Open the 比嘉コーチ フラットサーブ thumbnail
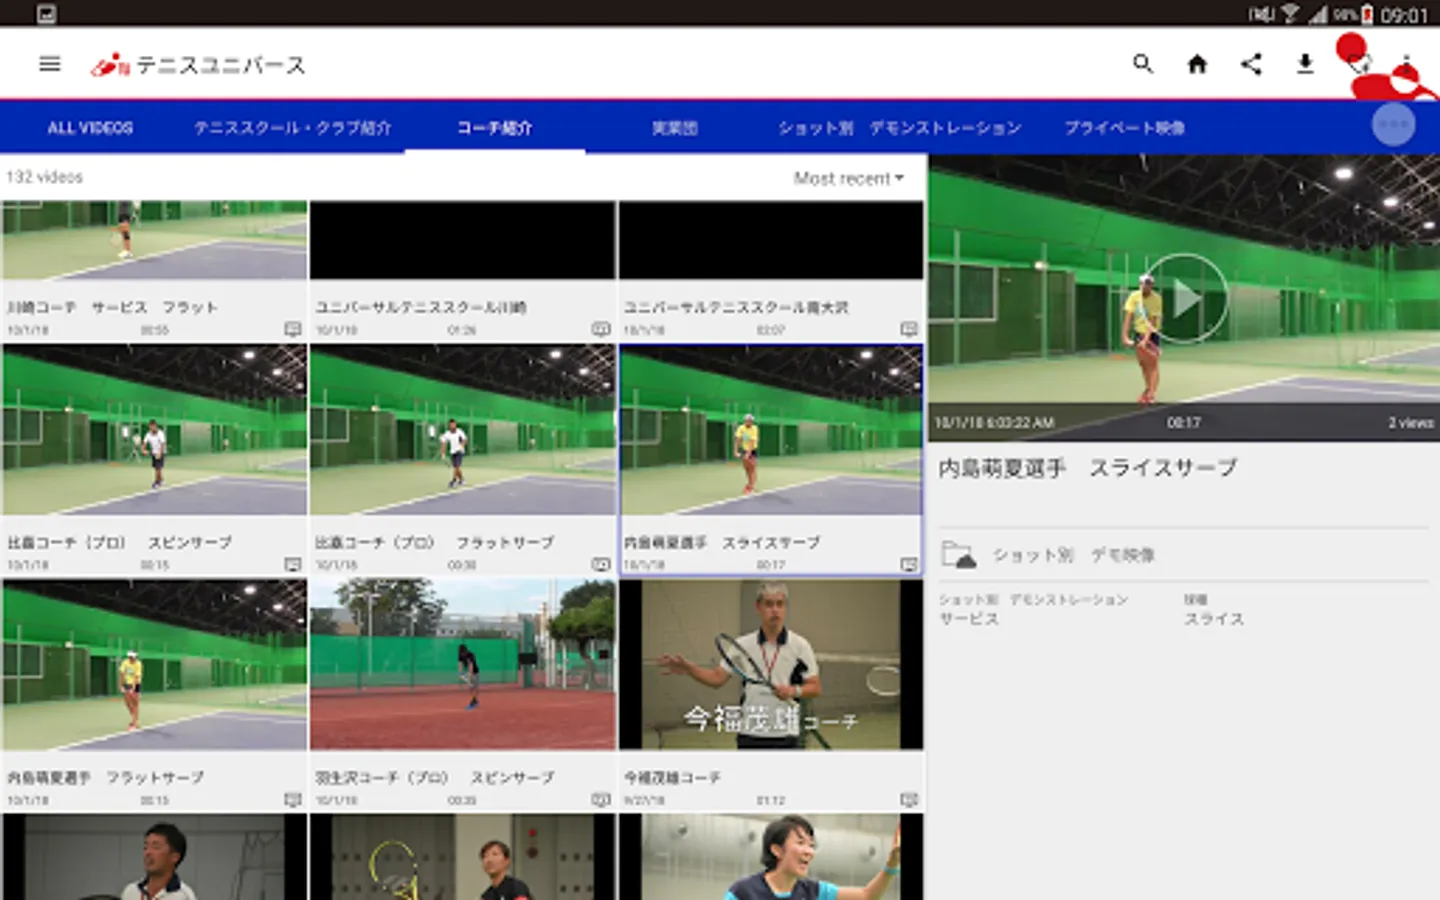 463,430
